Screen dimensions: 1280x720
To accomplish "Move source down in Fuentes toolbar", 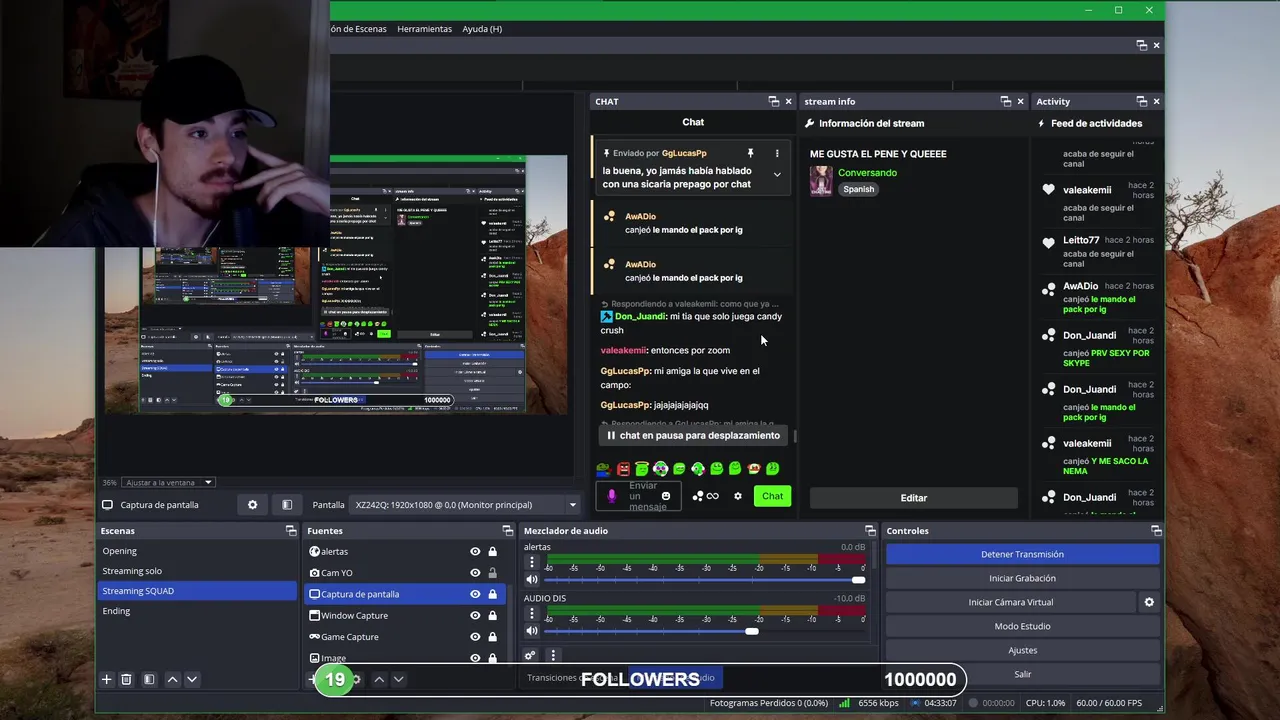I will click(398, 679).
